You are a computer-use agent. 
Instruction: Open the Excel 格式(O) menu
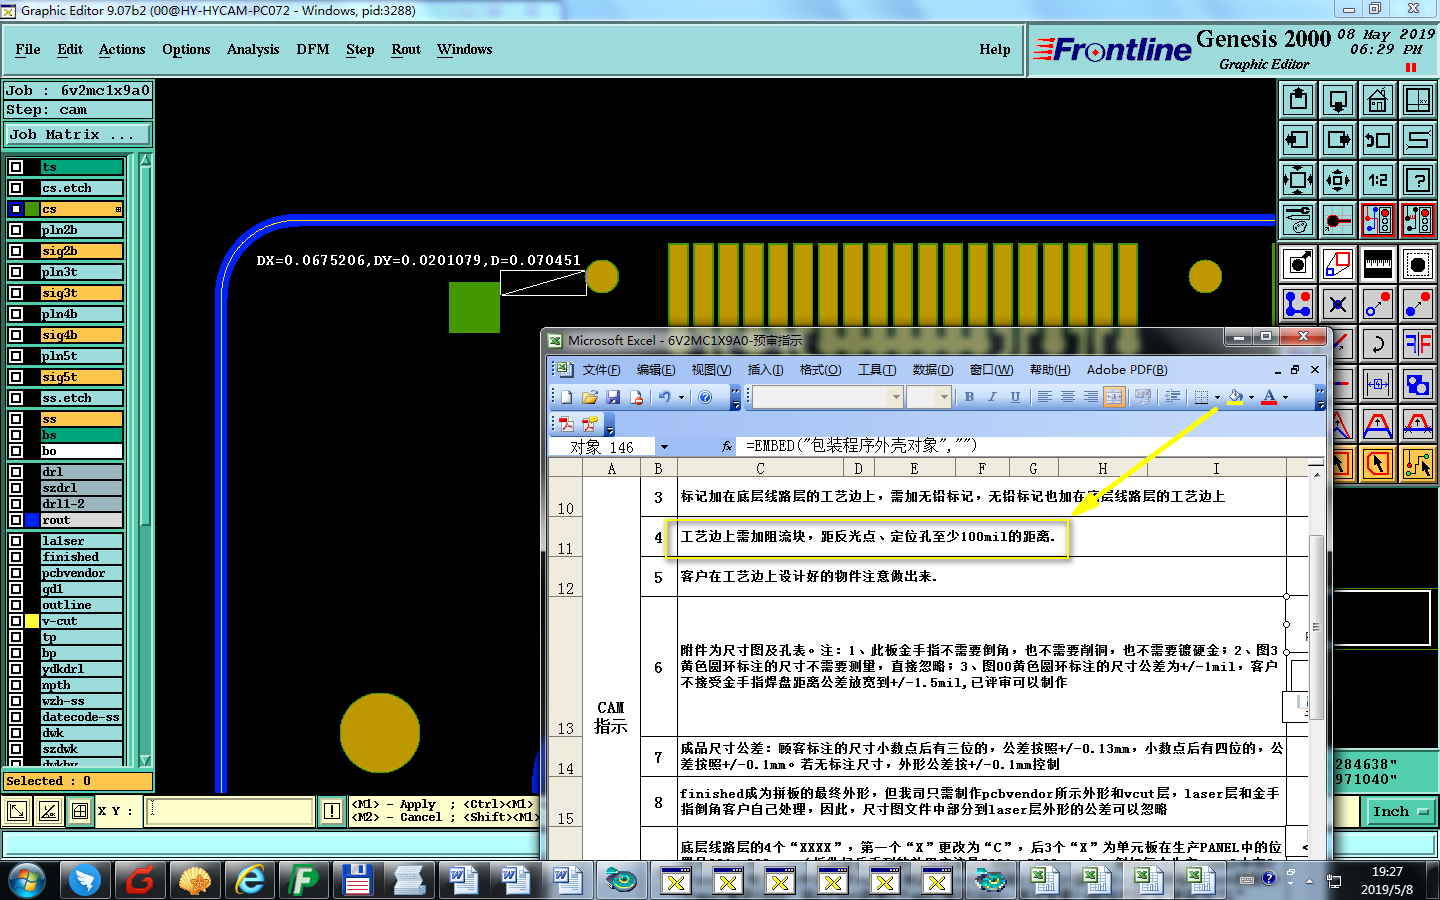(x=820, y=370)
